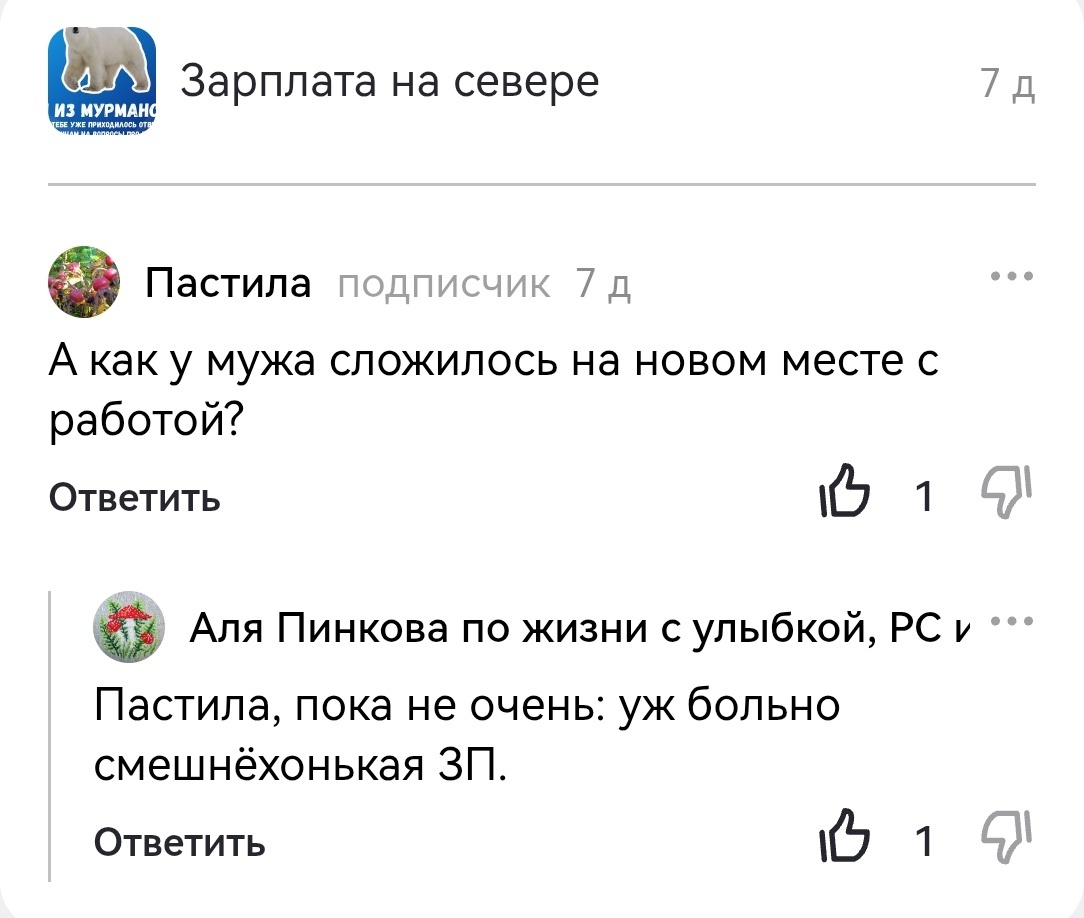Dislike Аля Пинкова's reply
This screenshot has width=1084, height=918.
click(1007, 838)
